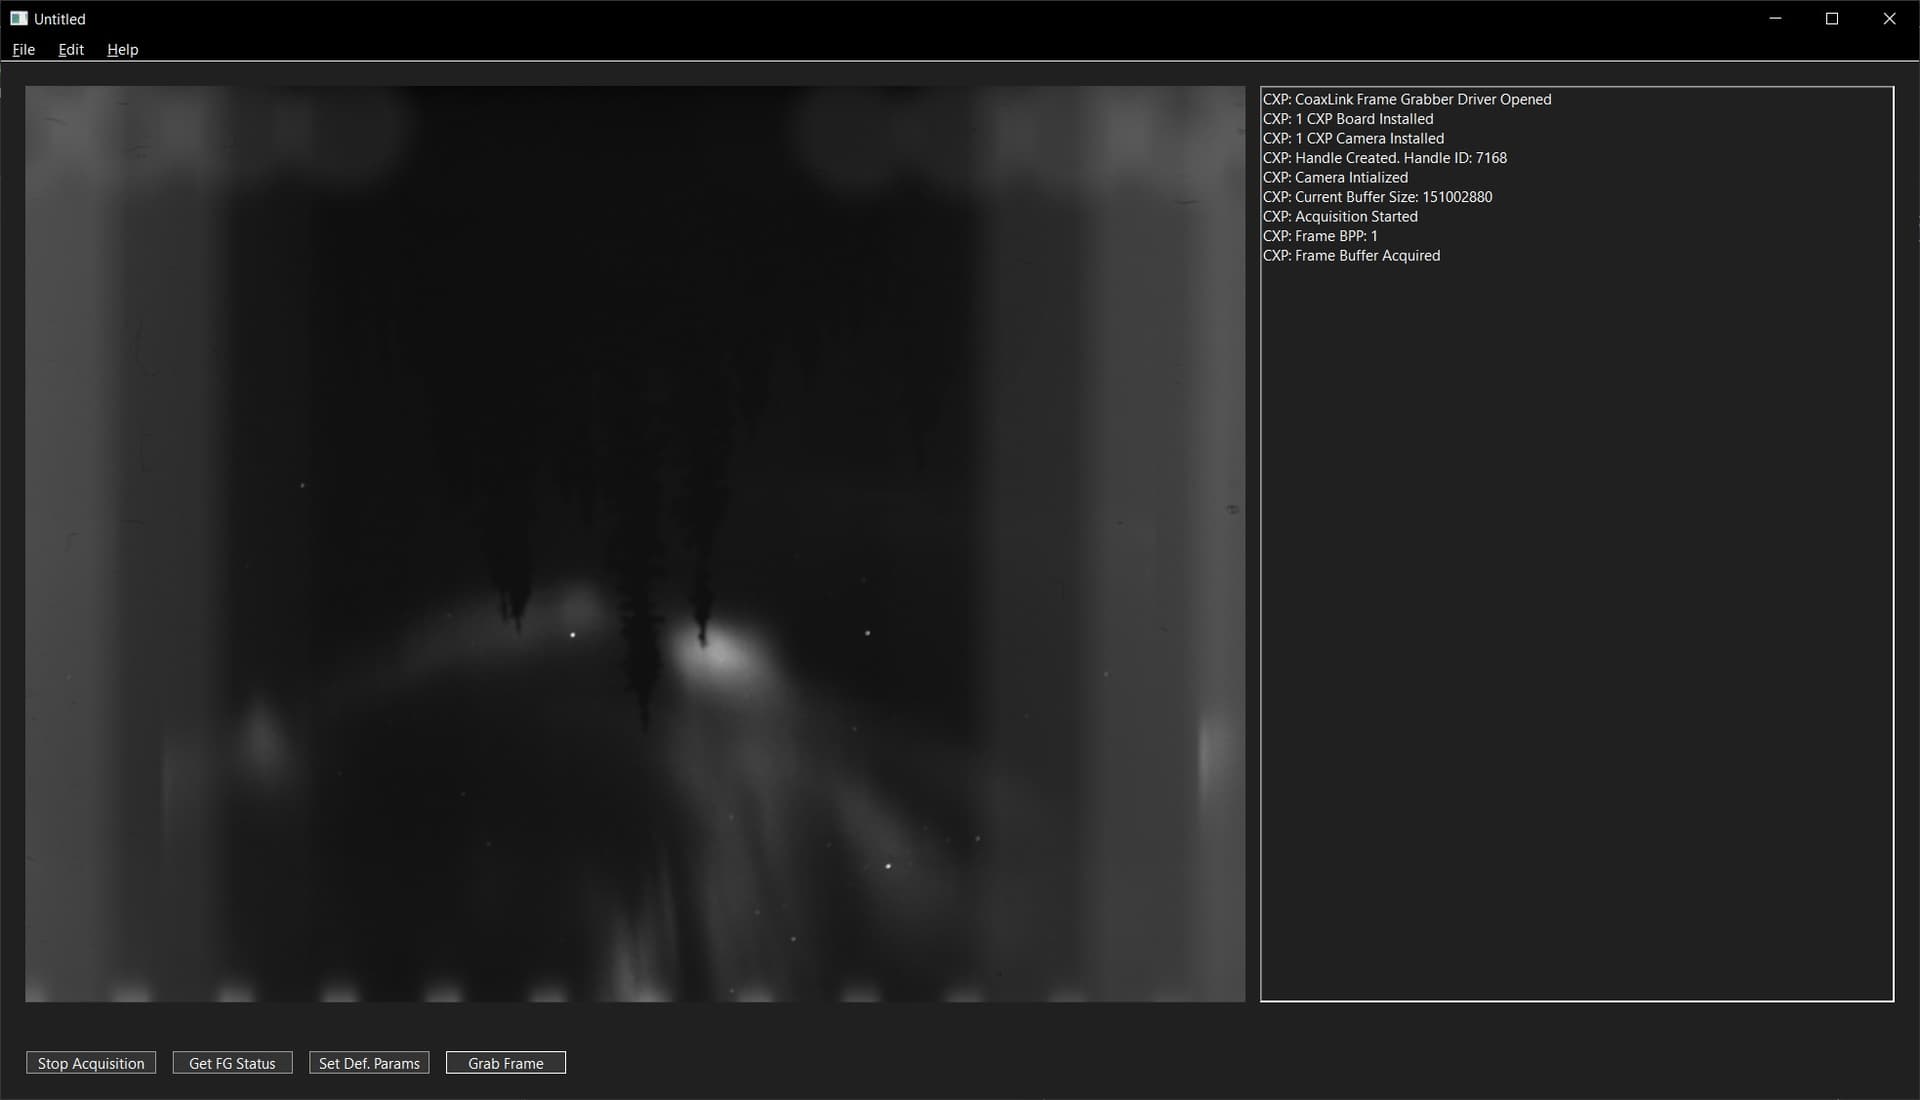Select log line 'CXP: 1 CXP Camera Installed'
Image resolution: width=1920 pixels, height=1100 pixels.
coord(1353,138)
